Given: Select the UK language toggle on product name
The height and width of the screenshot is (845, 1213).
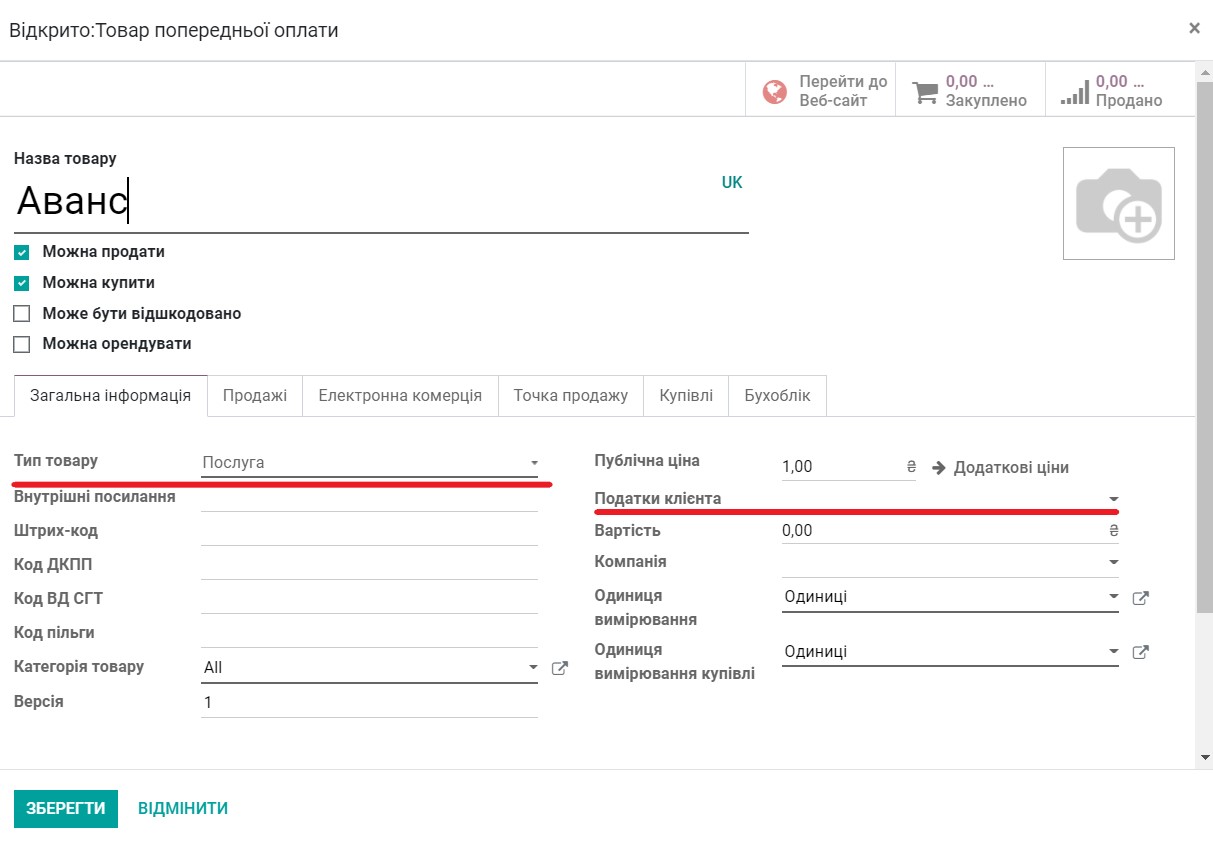Looking at the screenshot, I should 732,182.
